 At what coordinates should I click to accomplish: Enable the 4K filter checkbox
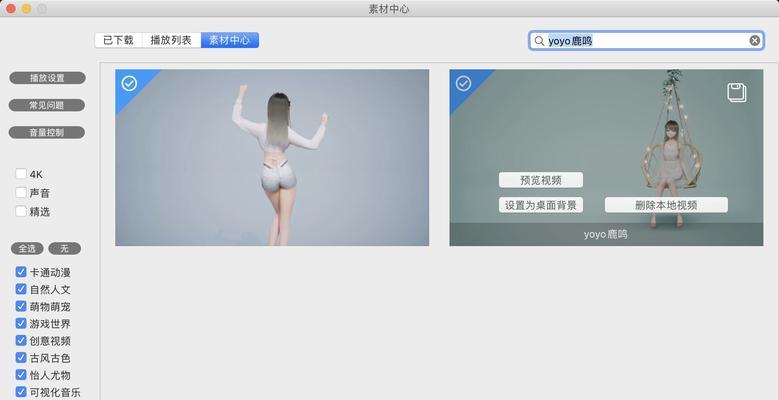21,174
